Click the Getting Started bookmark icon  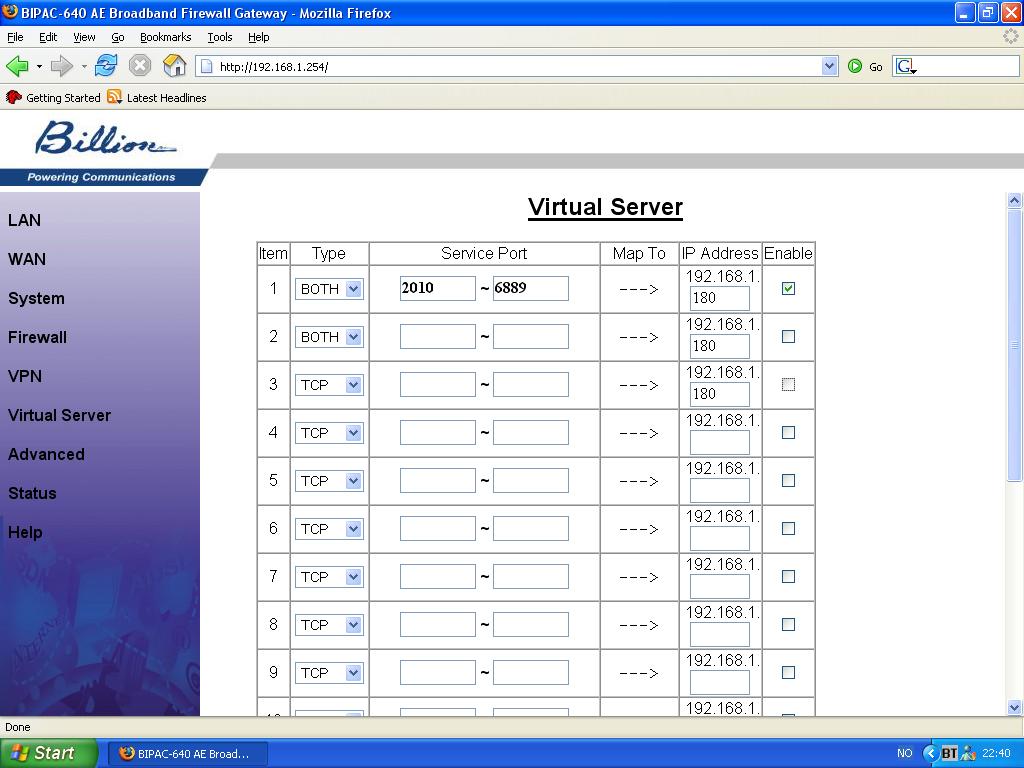[14, 97]
